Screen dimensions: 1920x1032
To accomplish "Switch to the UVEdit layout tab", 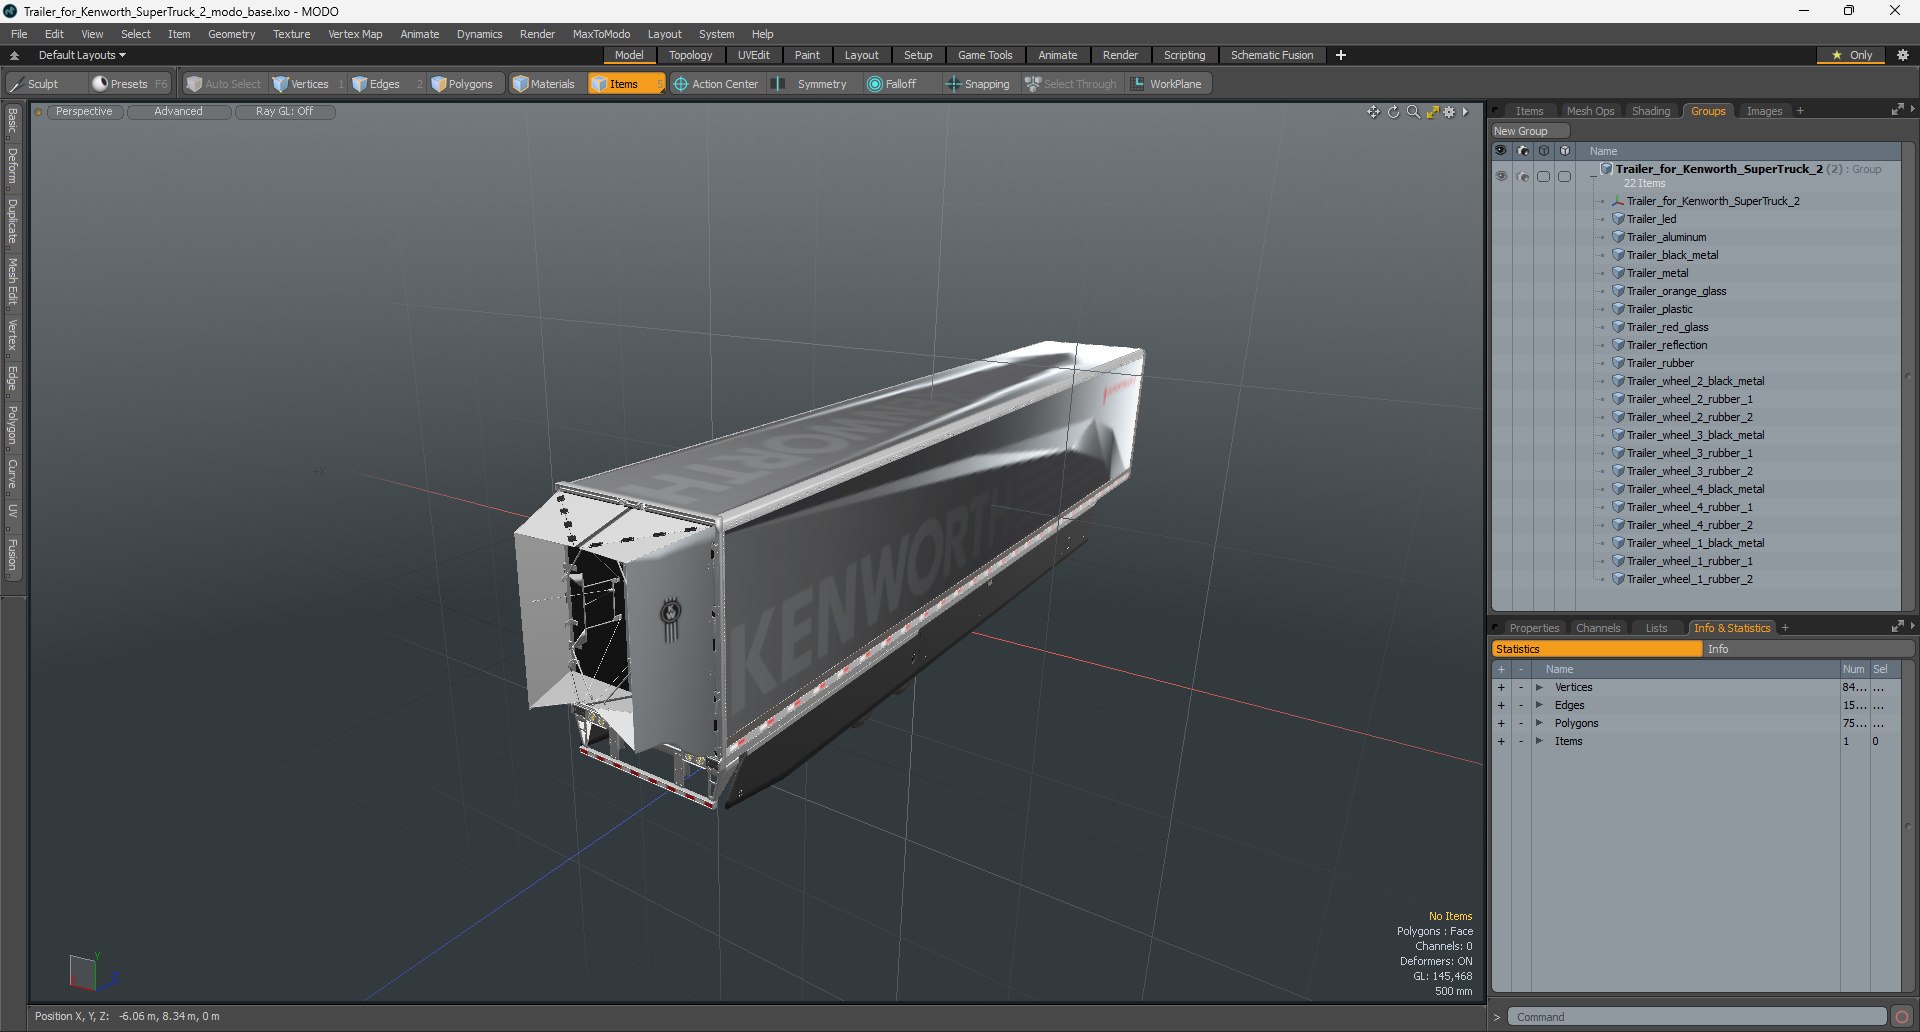I will tap(753, 55).
